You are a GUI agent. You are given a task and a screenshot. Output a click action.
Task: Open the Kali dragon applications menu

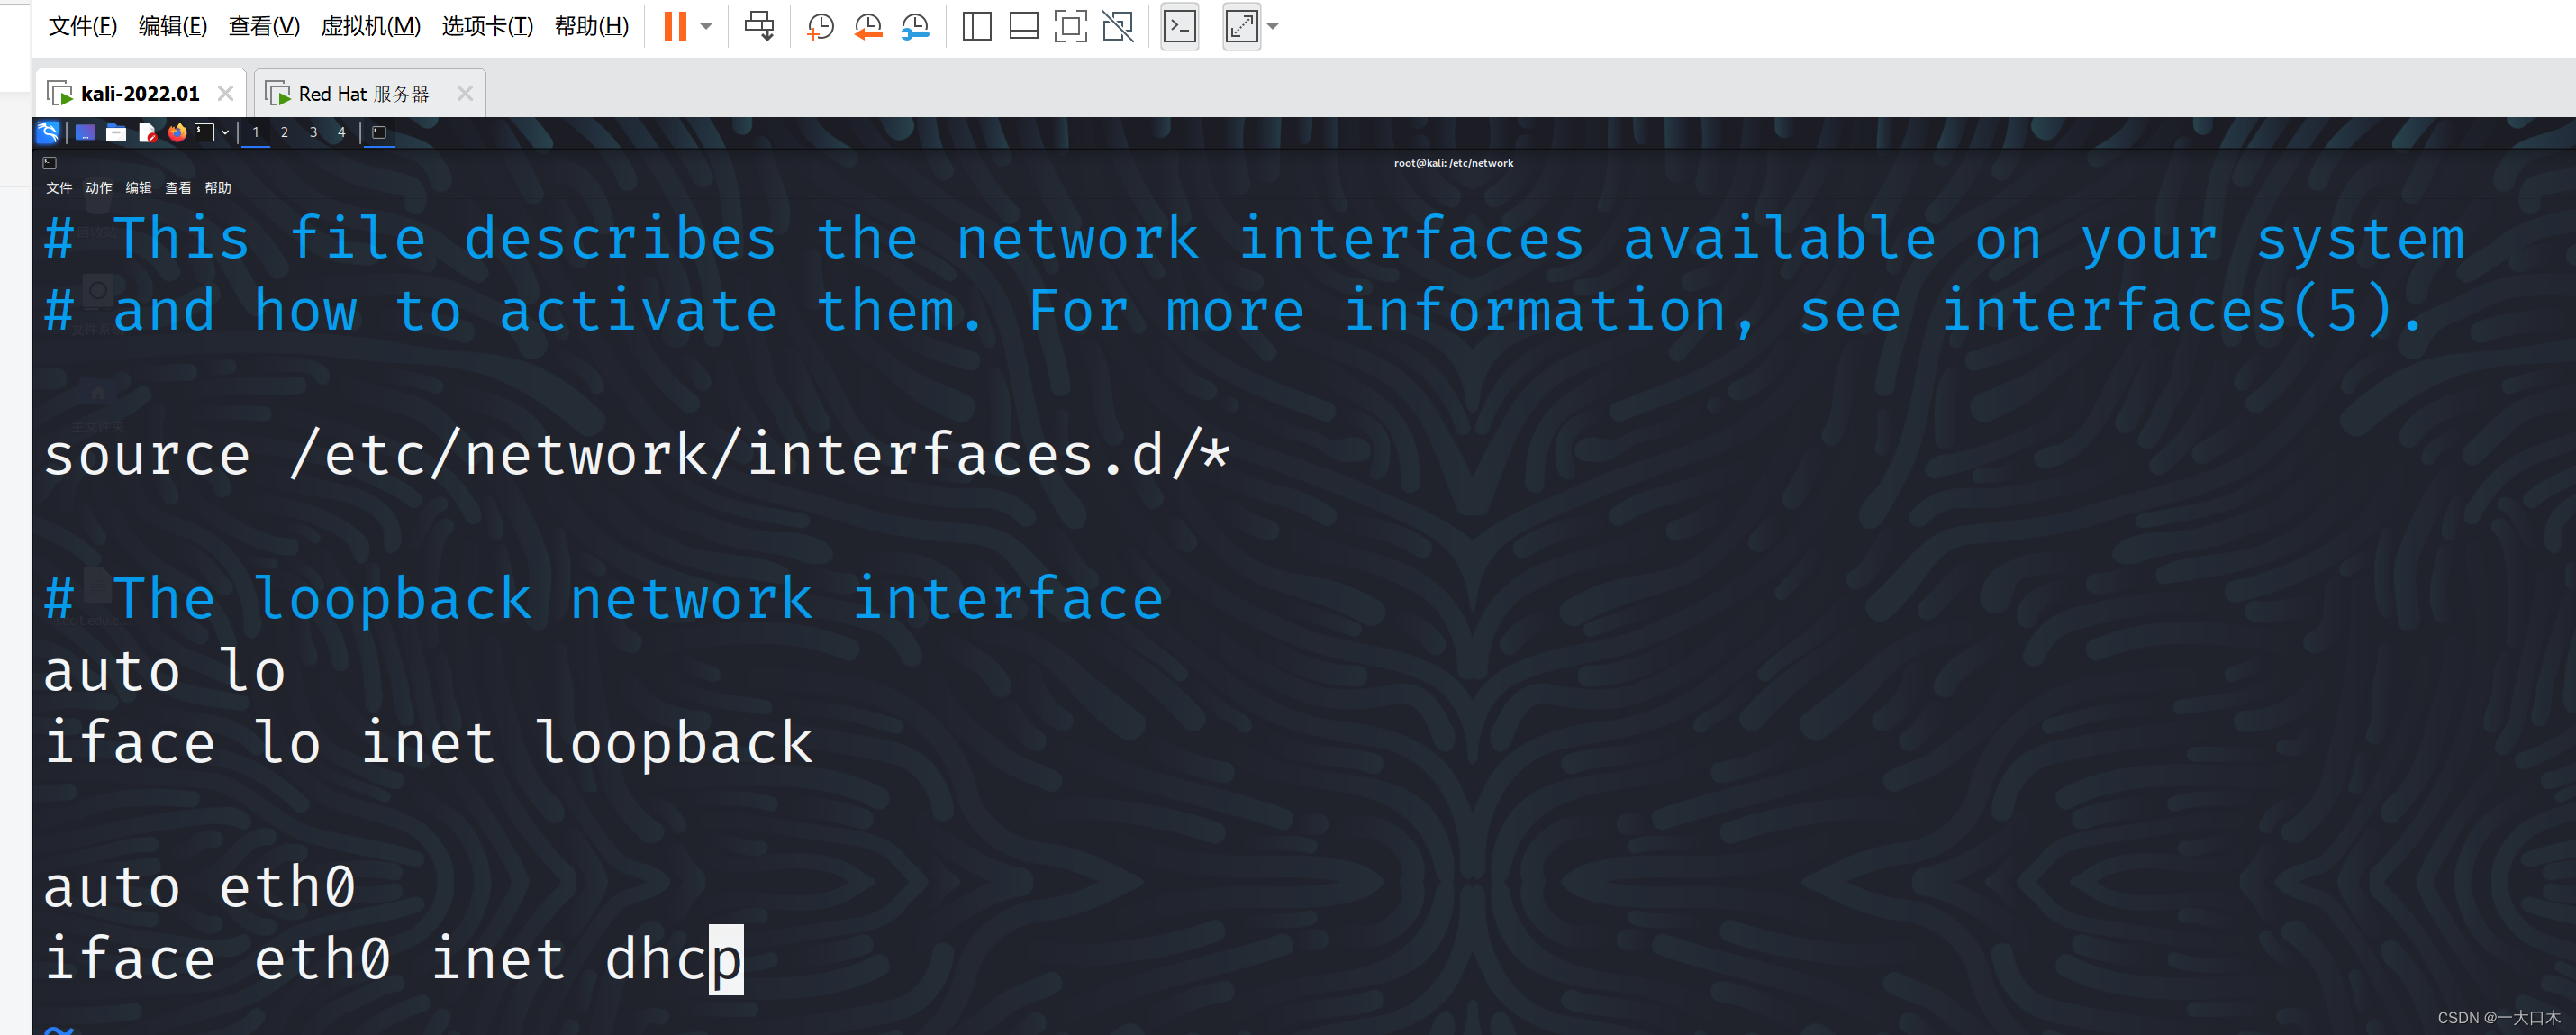tap(47, 132)
